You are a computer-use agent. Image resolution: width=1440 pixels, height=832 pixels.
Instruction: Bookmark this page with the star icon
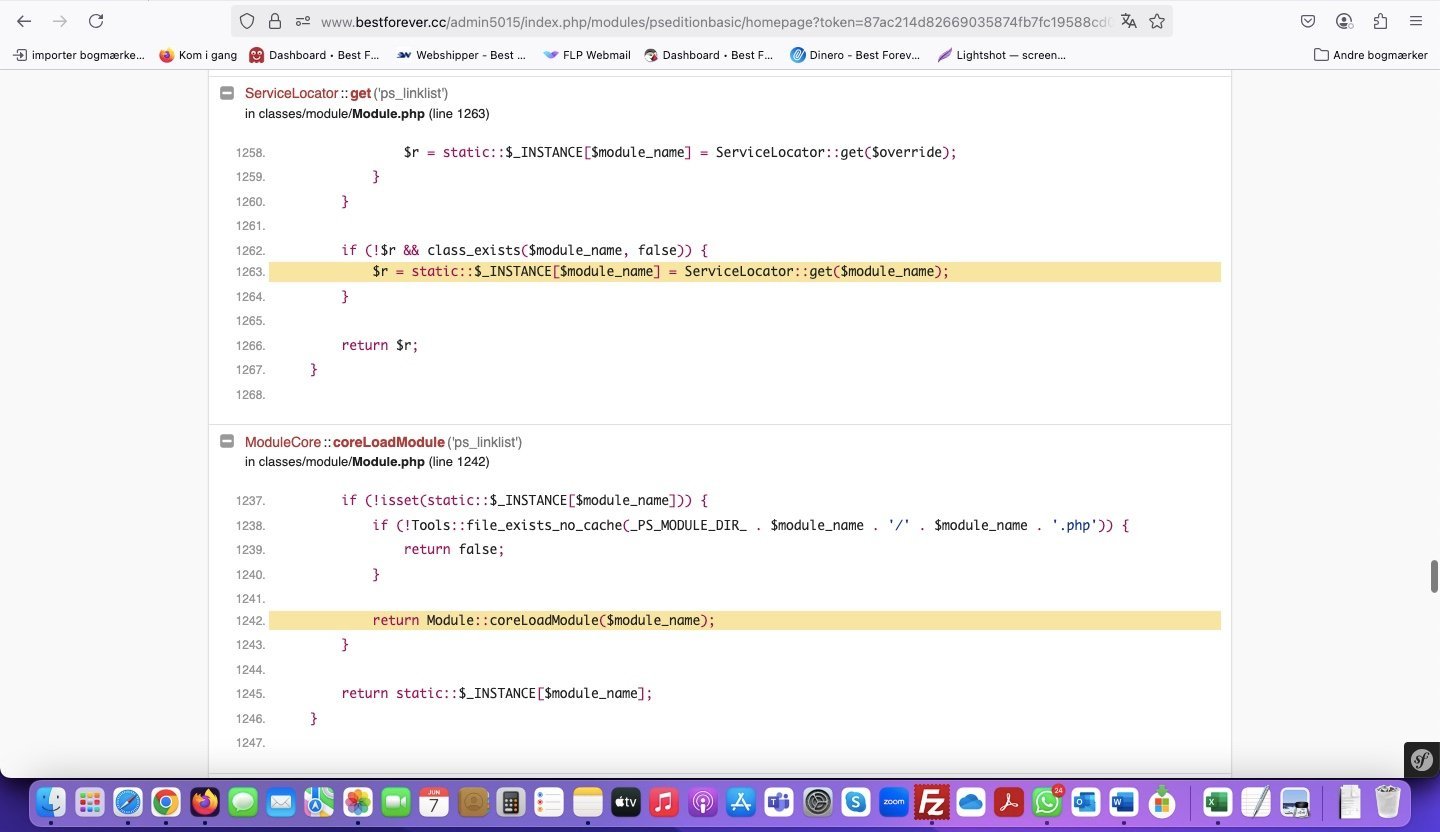tap(1157, 21)
